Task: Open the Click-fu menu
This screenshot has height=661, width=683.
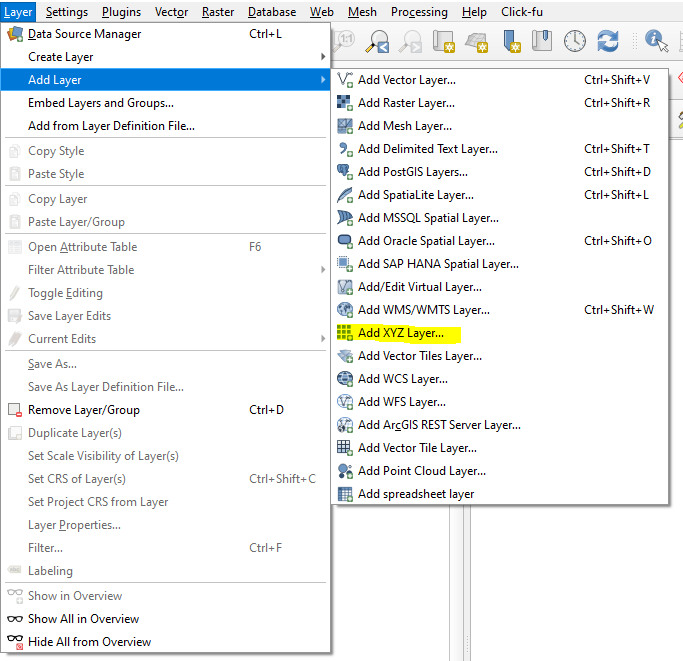Action: [521, 12]
